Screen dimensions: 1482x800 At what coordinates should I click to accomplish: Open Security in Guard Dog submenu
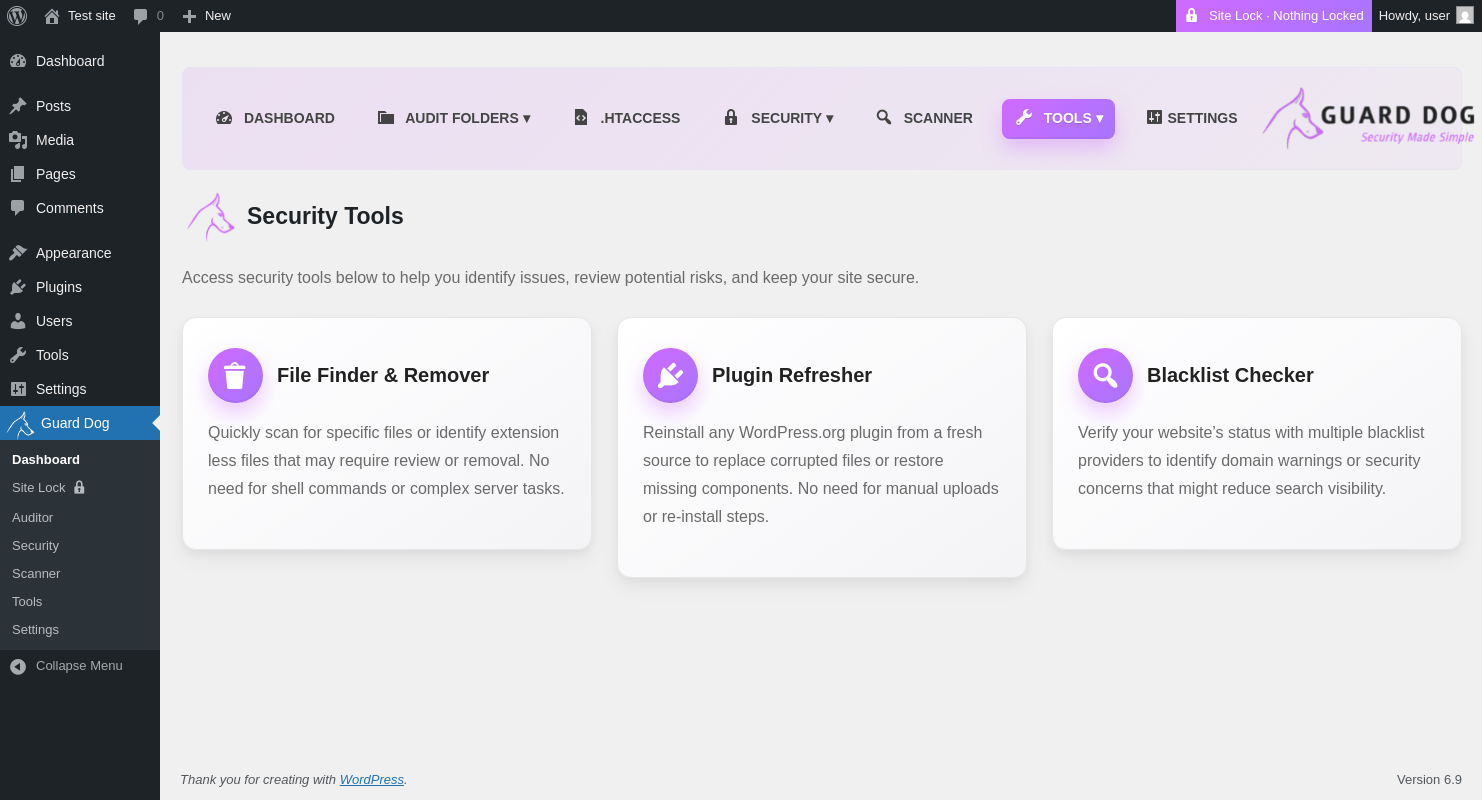pos(80,546)
